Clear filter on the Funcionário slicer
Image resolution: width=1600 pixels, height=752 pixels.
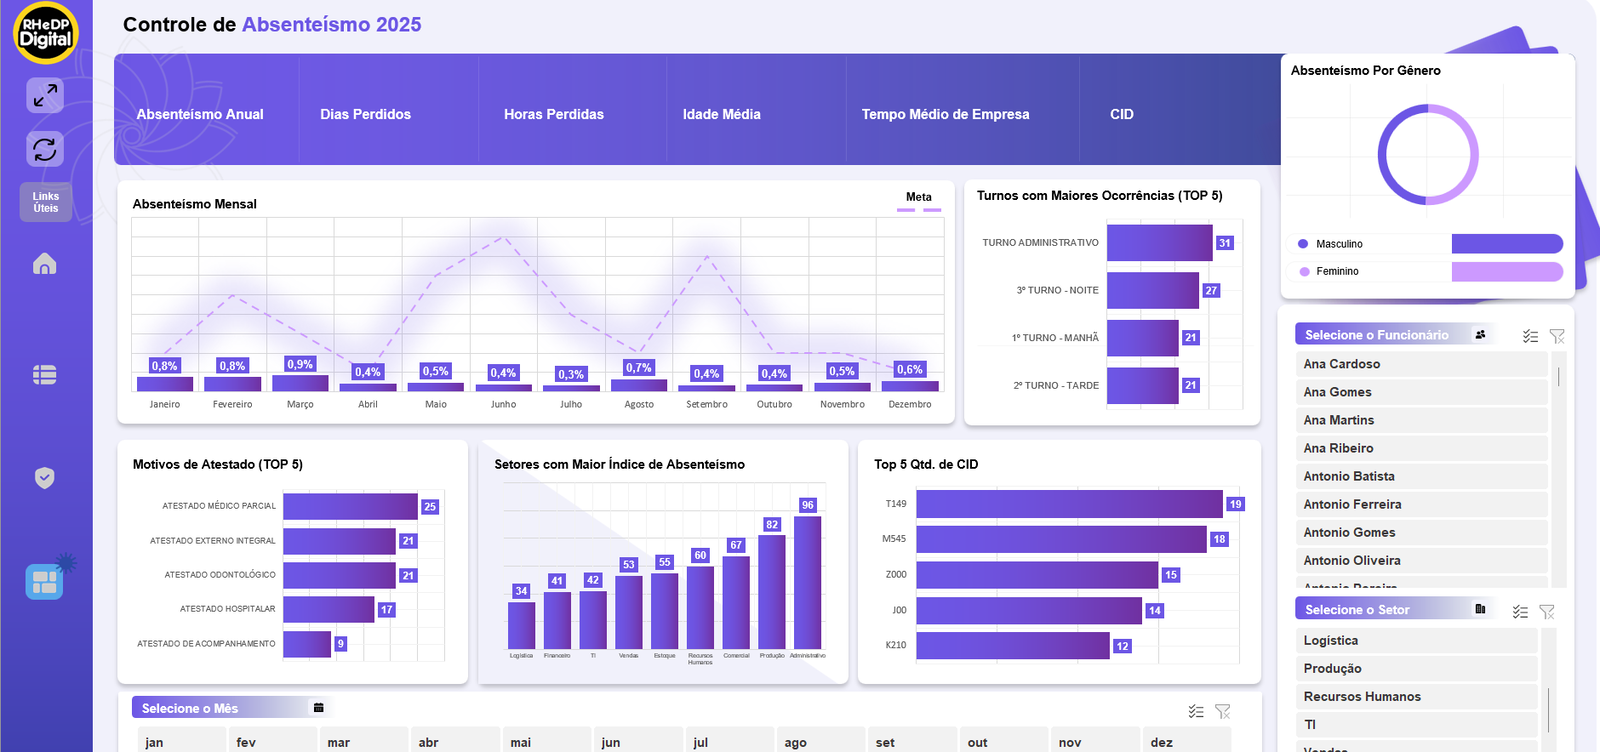pyautogui.click(x=1557, y=336)
